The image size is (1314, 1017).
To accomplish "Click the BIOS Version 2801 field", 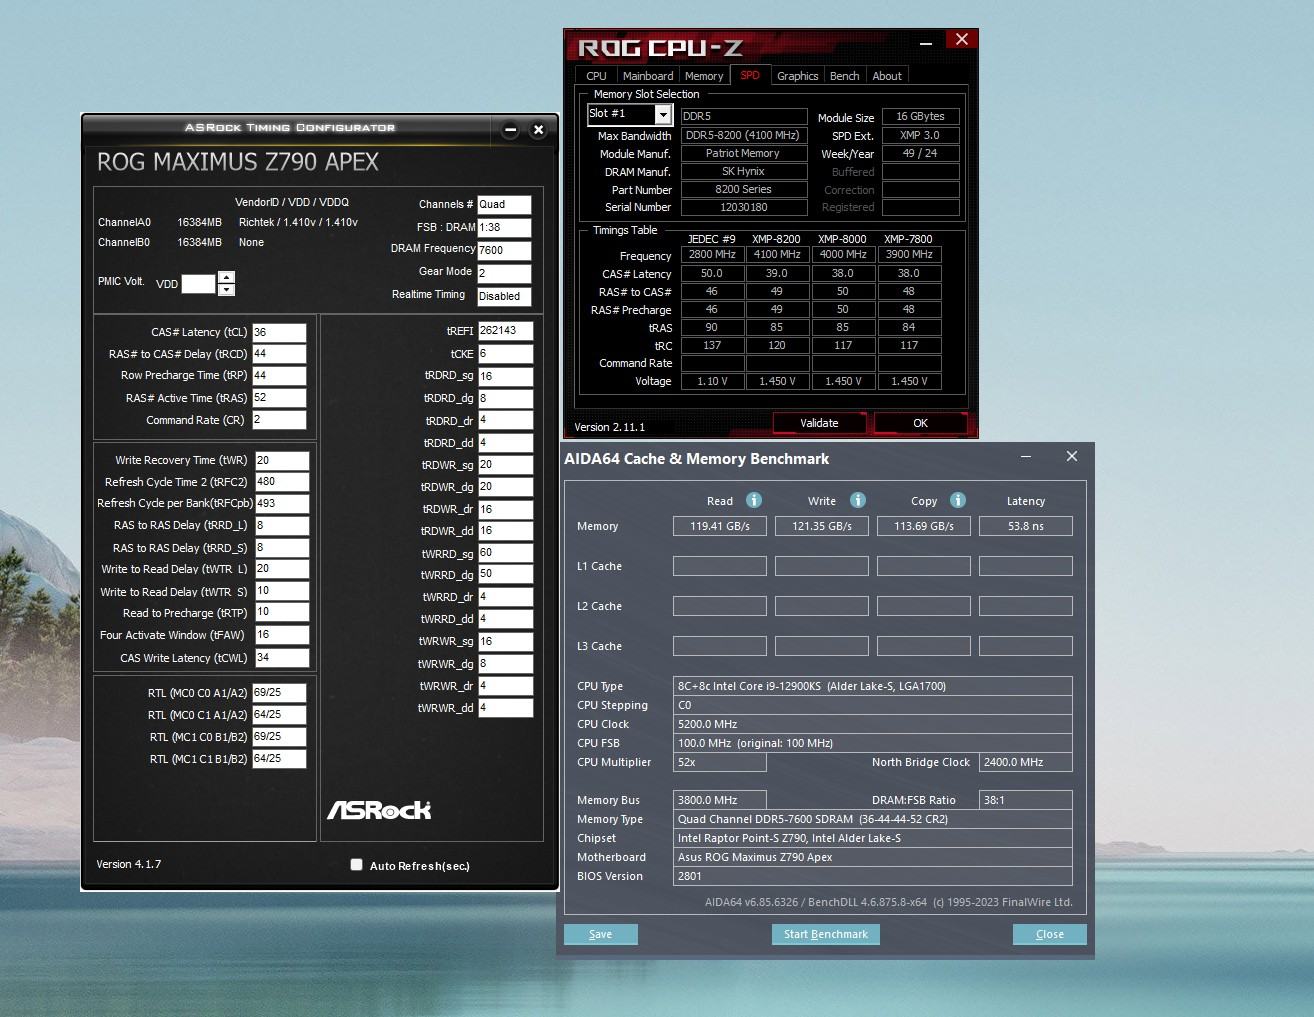I will click(873, 876).
